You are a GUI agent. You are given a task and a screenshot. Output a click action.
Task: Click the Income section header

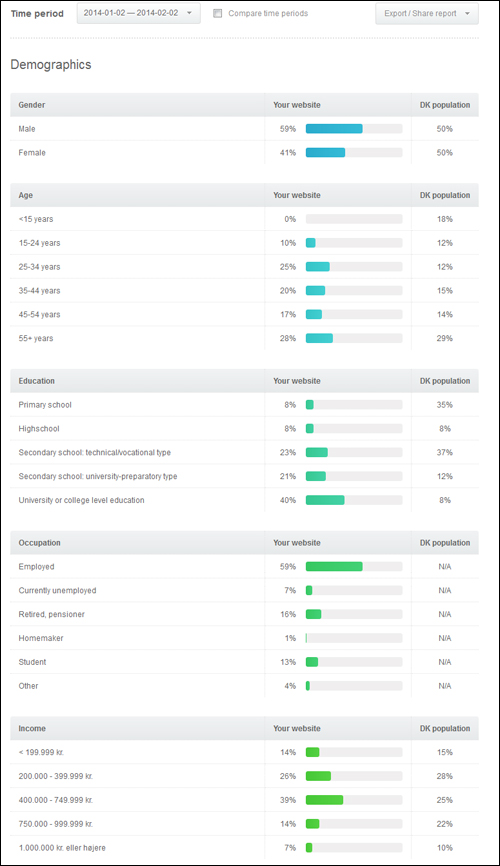32,728
